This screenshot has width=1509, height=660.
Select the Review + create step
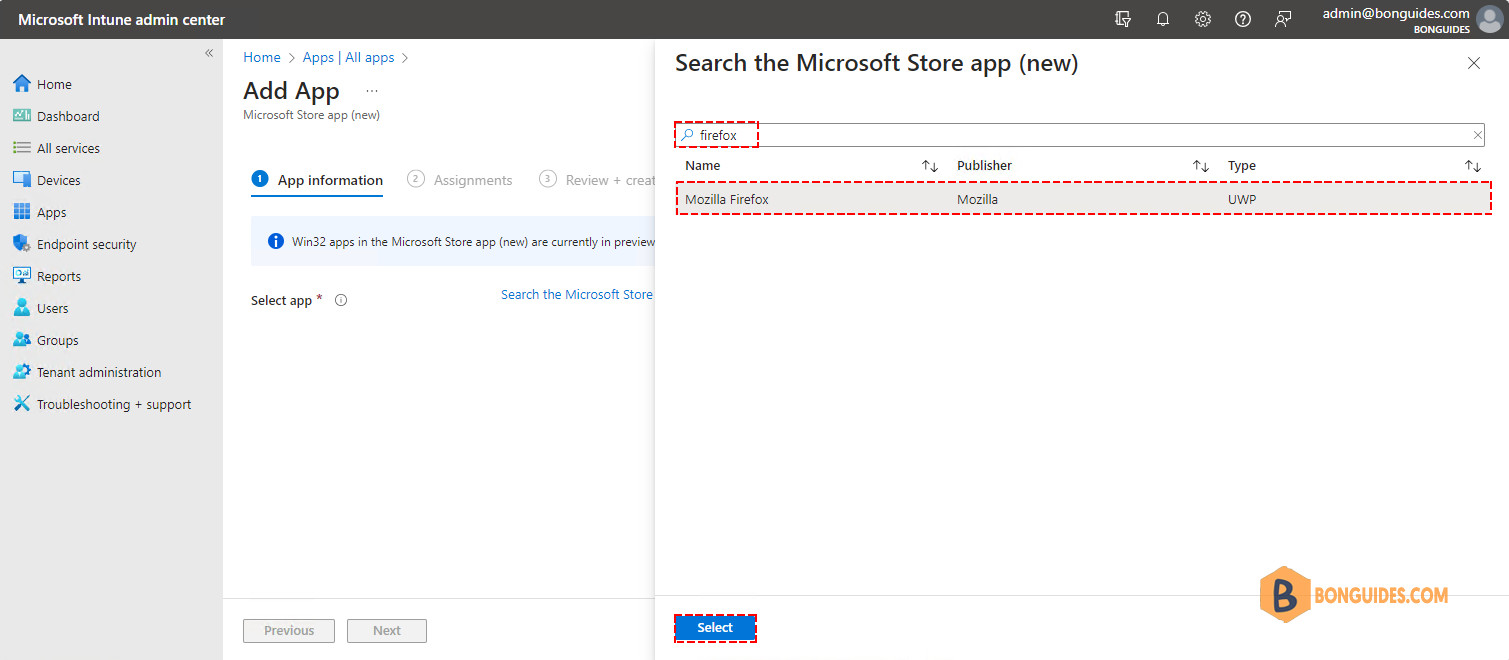pos(597,180)
